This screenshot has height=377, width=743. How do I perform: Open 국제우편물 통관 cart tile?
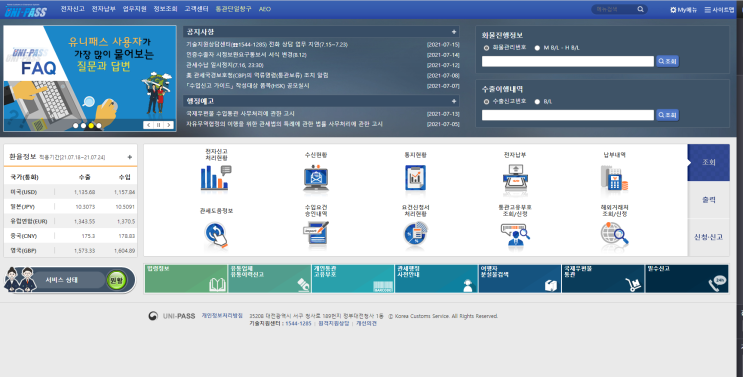603,278
